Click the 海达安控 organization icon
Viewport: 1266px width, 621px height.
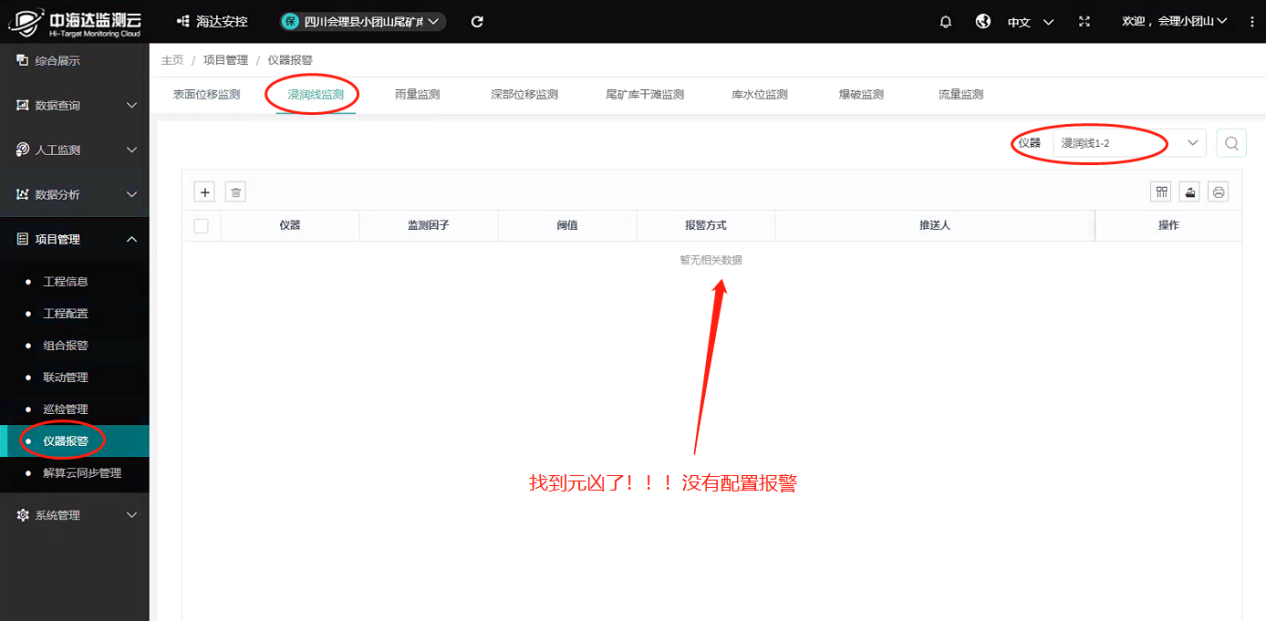coord(183,21)
